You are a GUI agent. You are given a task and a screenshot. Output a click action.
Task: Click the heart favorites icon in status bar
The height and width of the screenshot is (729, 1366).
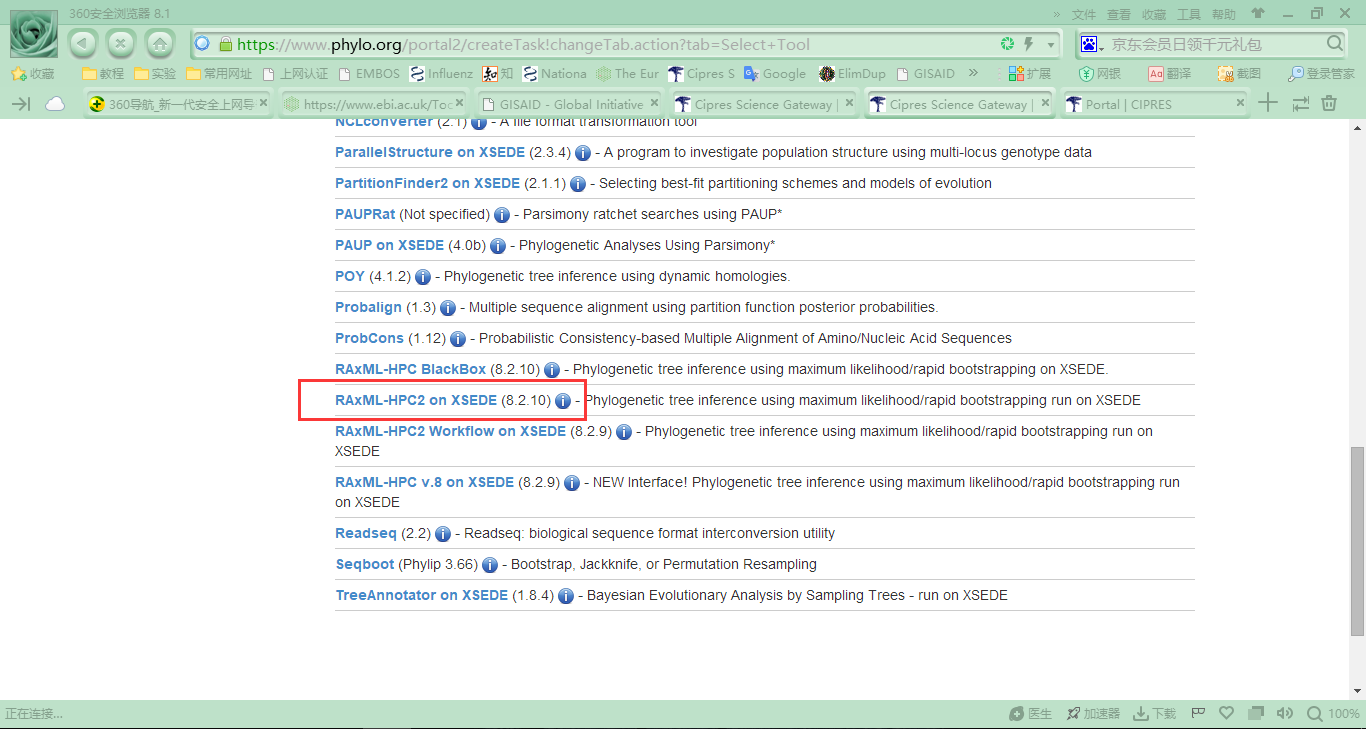point(1227,714)
